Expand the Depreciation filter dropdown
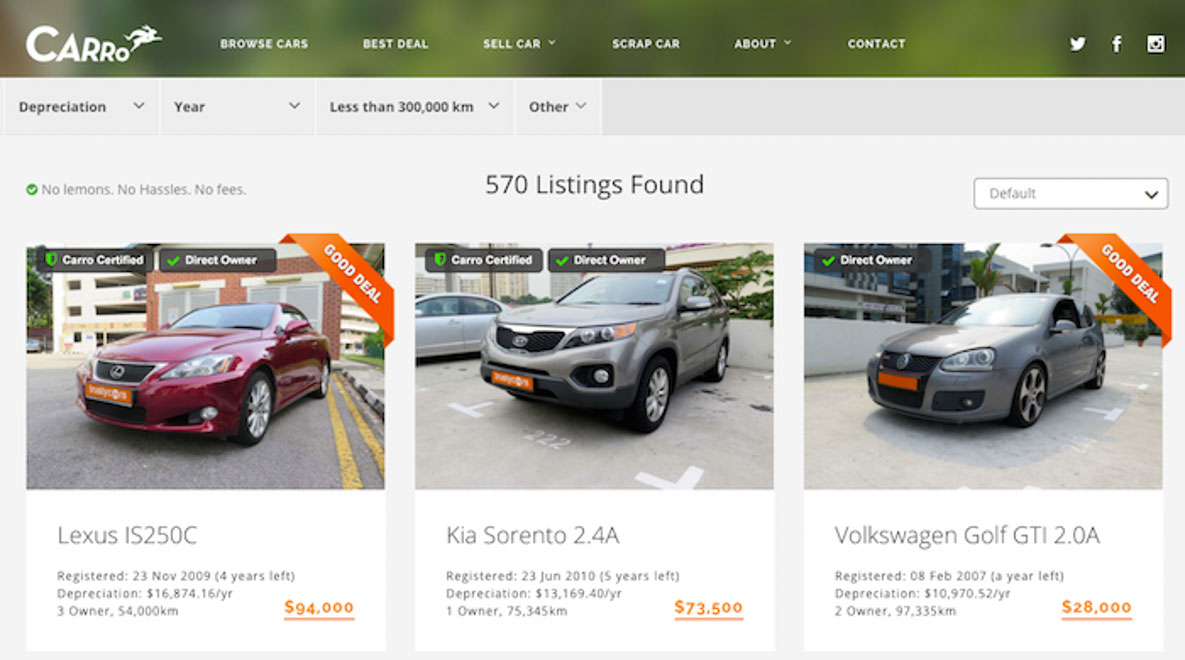Screen dimensions: 1185x660 [x=81, y=107]
